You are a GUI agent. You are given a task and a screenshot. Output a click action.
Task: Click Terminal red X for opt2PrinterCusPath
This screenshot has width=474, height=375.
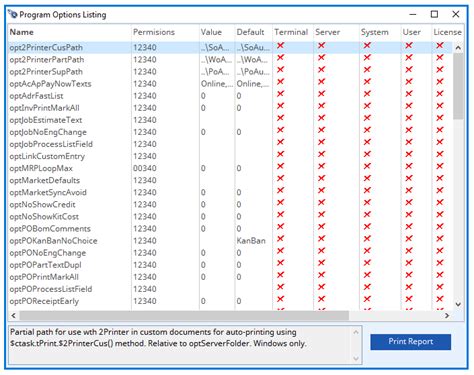[280, 45]
